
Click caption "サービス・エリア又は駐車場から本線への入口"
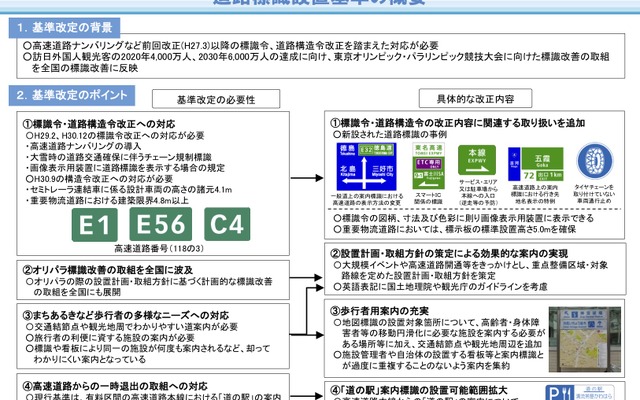tap(478, 192)
